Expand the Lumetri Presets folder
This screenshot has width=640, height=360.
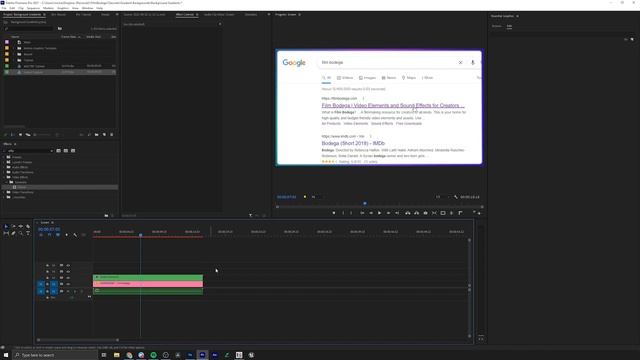point(4,162)
